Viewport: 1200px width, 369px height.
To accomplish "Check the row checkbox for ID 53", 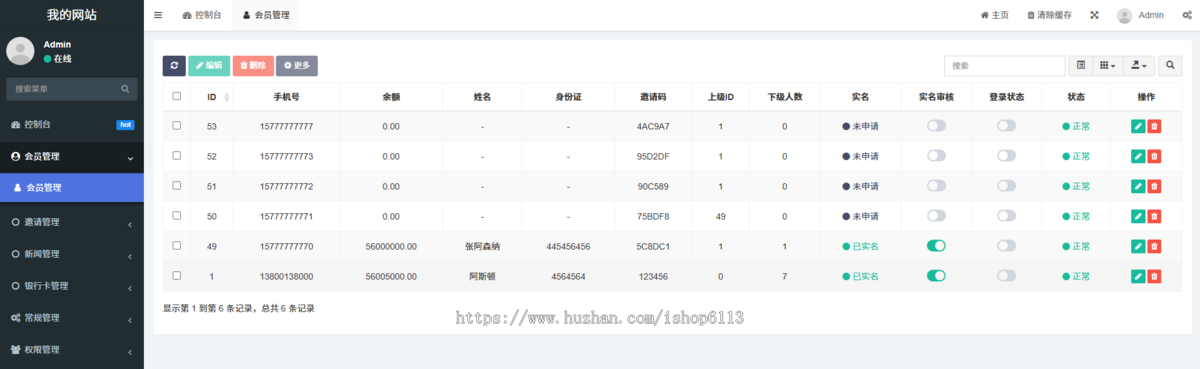I will [177, 126].
